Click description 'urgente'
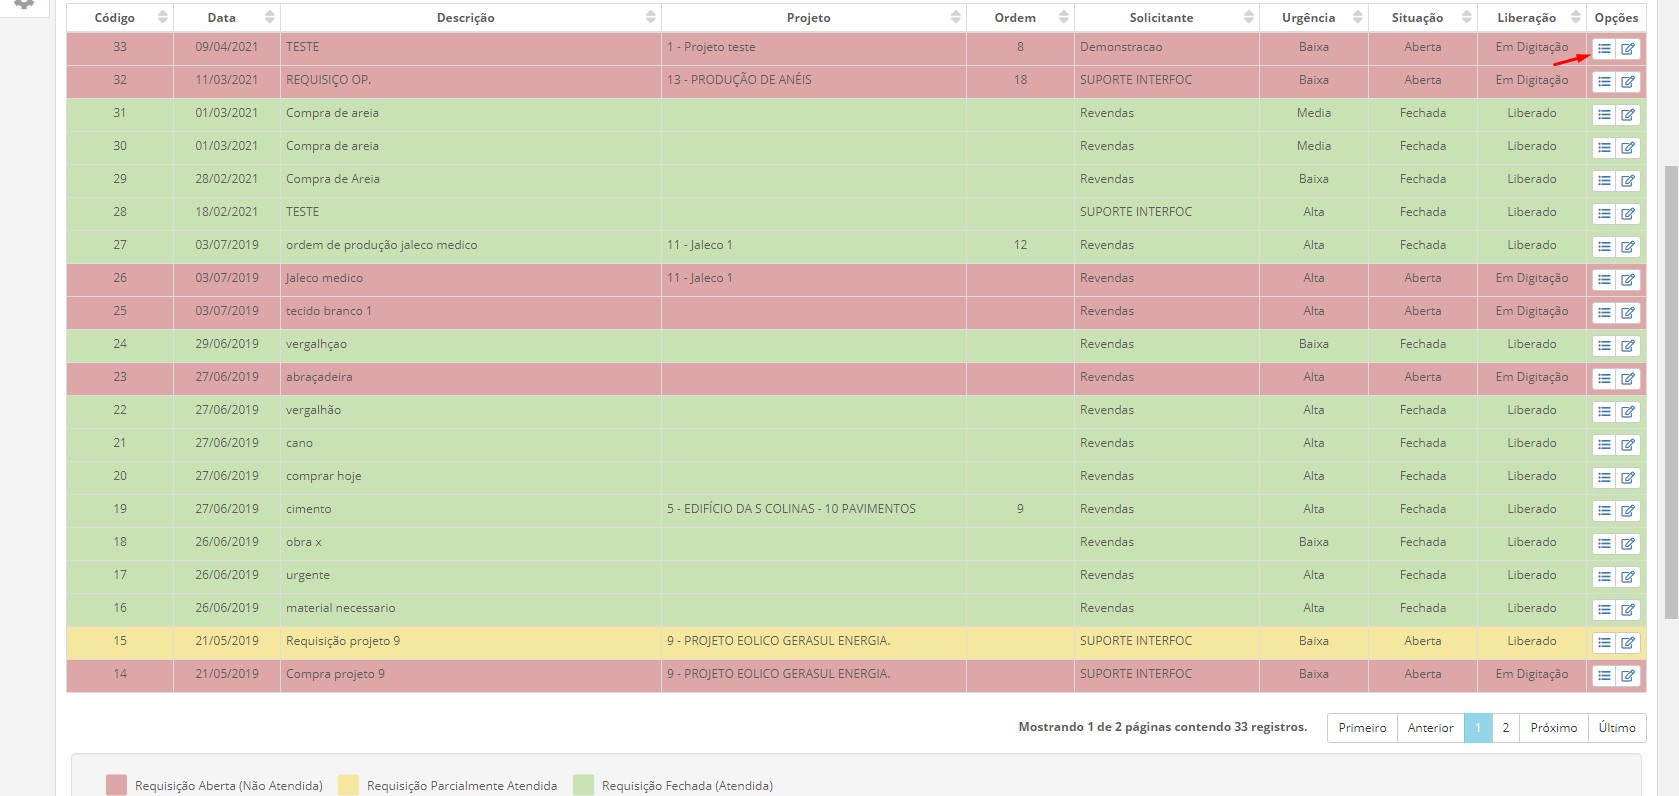Image resolution: width=1679 pixels, height=796 pixels. (307, 575)
